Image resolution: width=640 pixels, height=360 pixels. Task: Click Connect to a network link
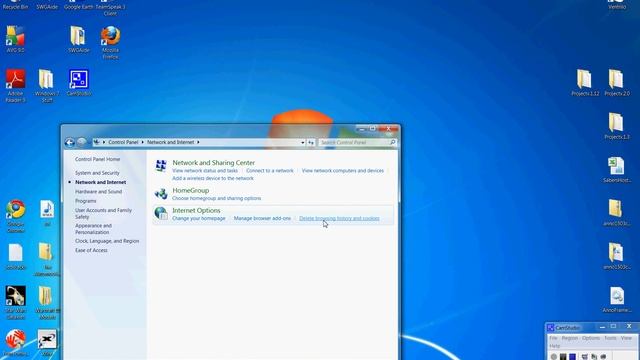270,171
